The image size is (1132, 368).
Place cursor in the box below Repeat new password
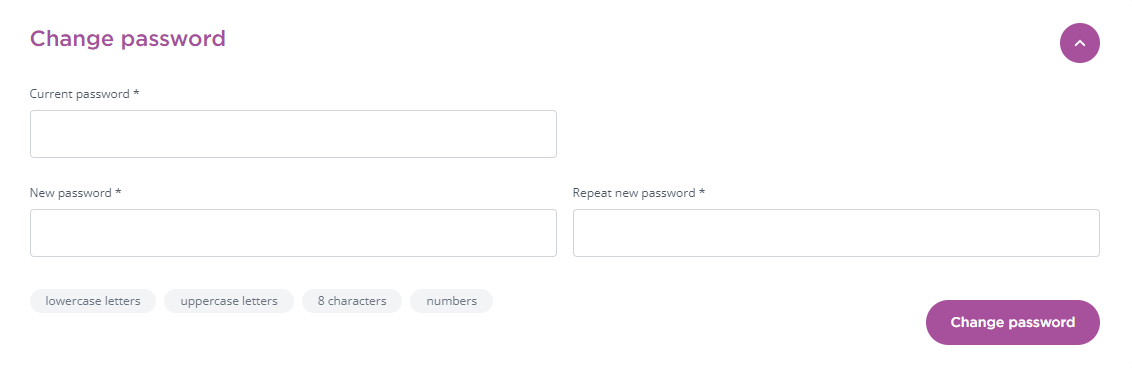836,233
